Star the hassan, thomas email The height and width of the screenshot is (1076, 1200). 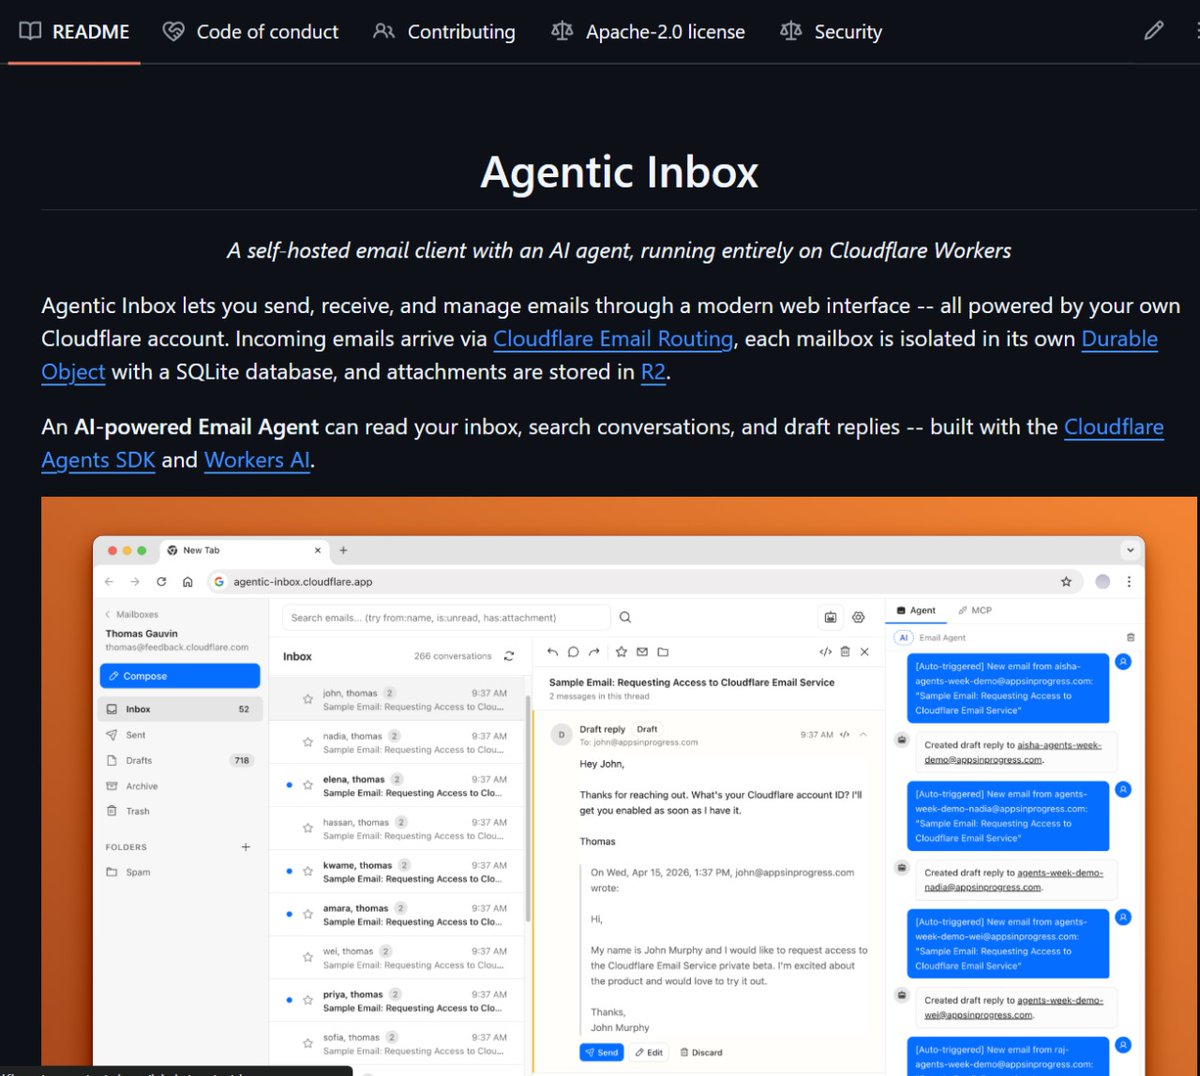click(x=308, y=828)
